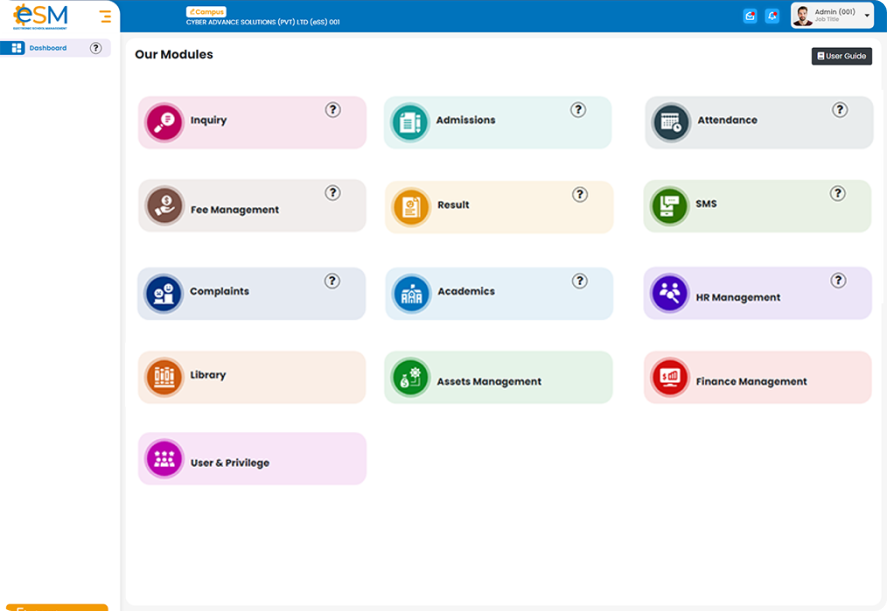The height and width of the screenshot is (611, 887).
Task: Collapse the sidebar with hamburger icon
Action: [105, 16]
